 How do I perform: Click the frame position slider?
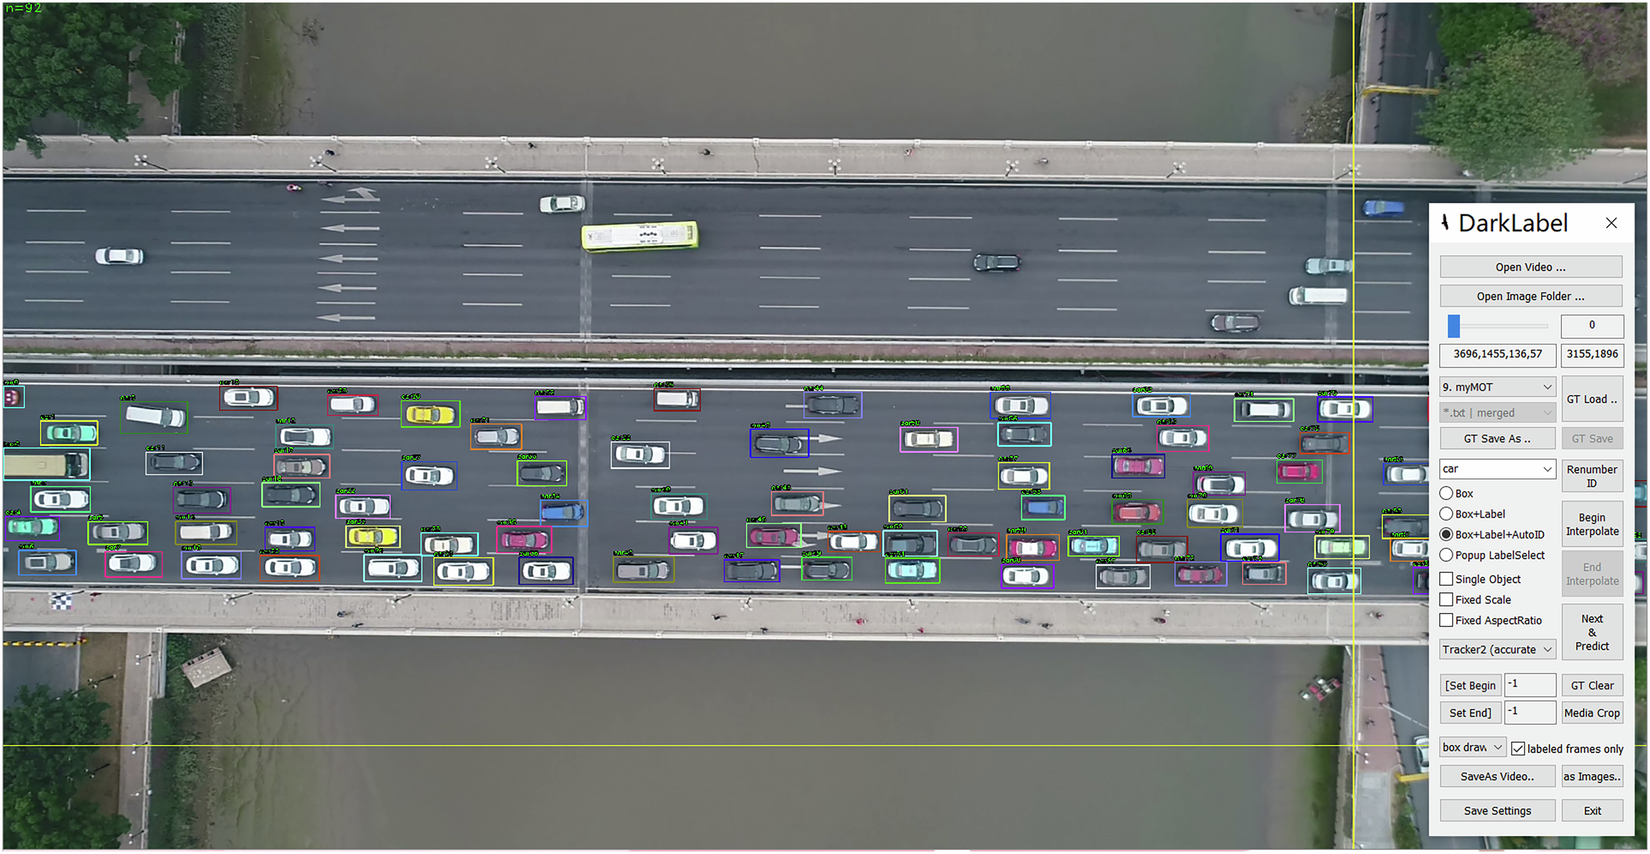click(x=1498, y=326)
